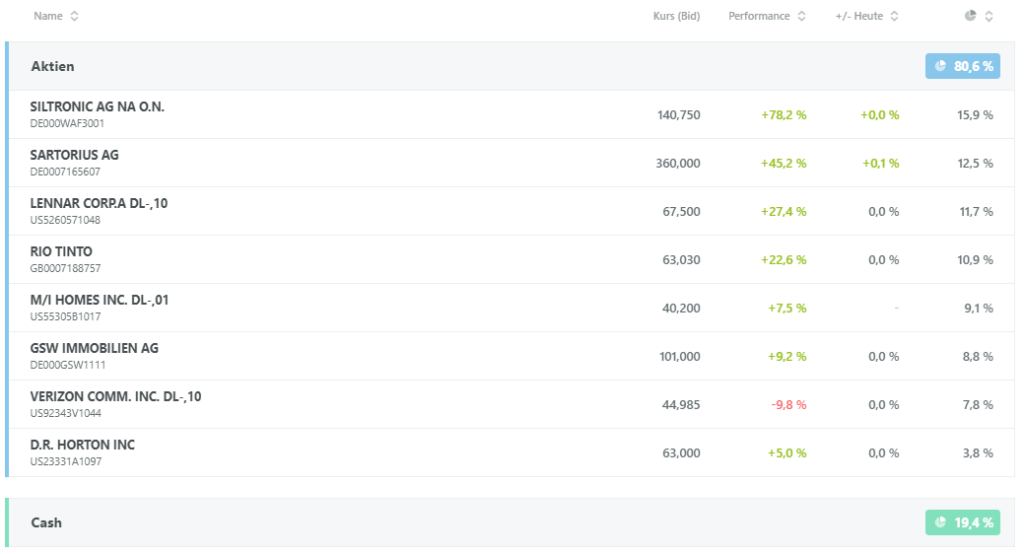The image size is (1024, 554).
Task: Click M/I Homes performance +7,5 %
Action: pos(787,308)
